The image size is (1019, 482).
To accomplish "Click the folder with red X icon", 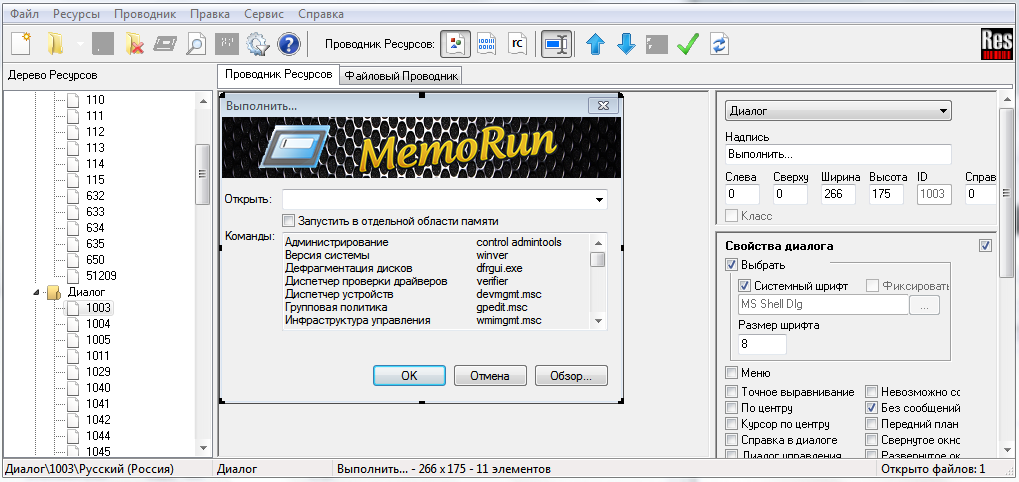I will click(x=135, y=44).
